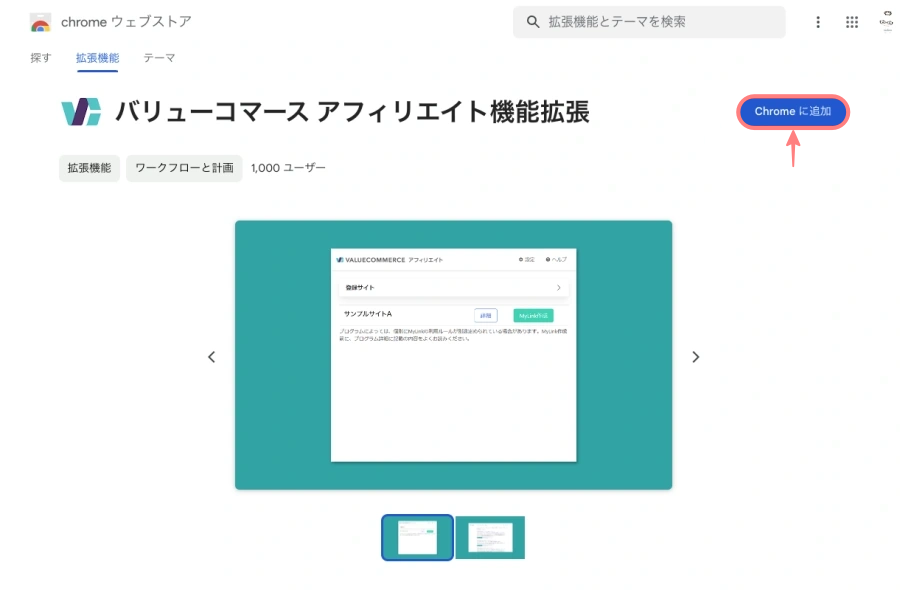Show the previous screenshot with left chevron
Image resolution: width=900 pixels, height=590 pixels.
[212, 357]
